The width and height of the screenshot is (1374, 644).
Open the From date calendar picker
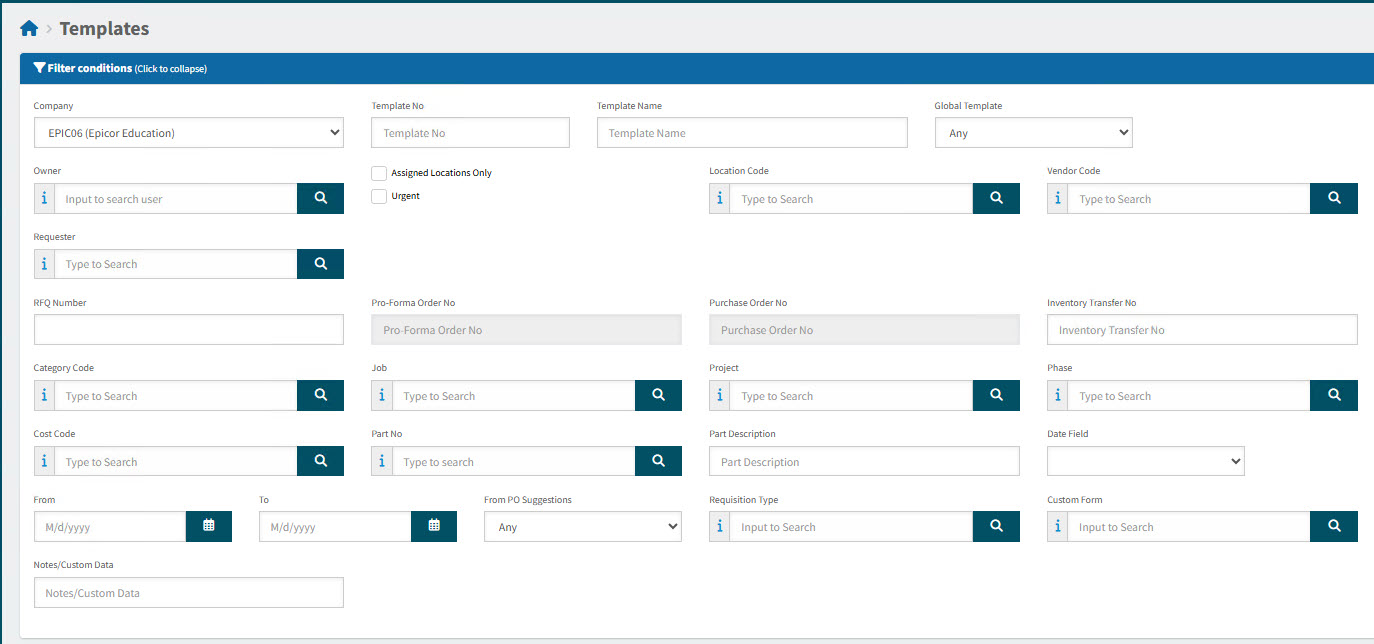[209, 526]
